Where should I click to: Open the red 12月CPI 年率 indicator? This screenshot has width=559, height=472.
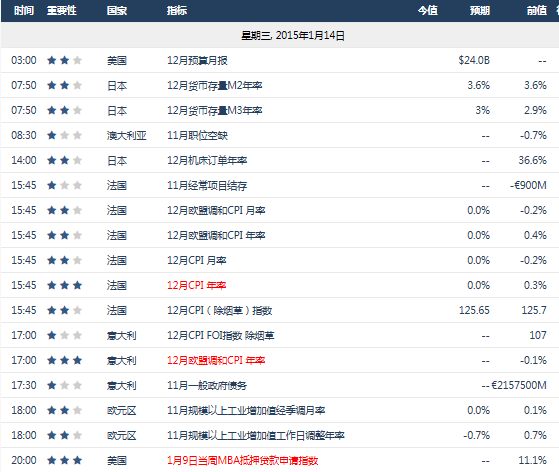(x=196, y=285)
